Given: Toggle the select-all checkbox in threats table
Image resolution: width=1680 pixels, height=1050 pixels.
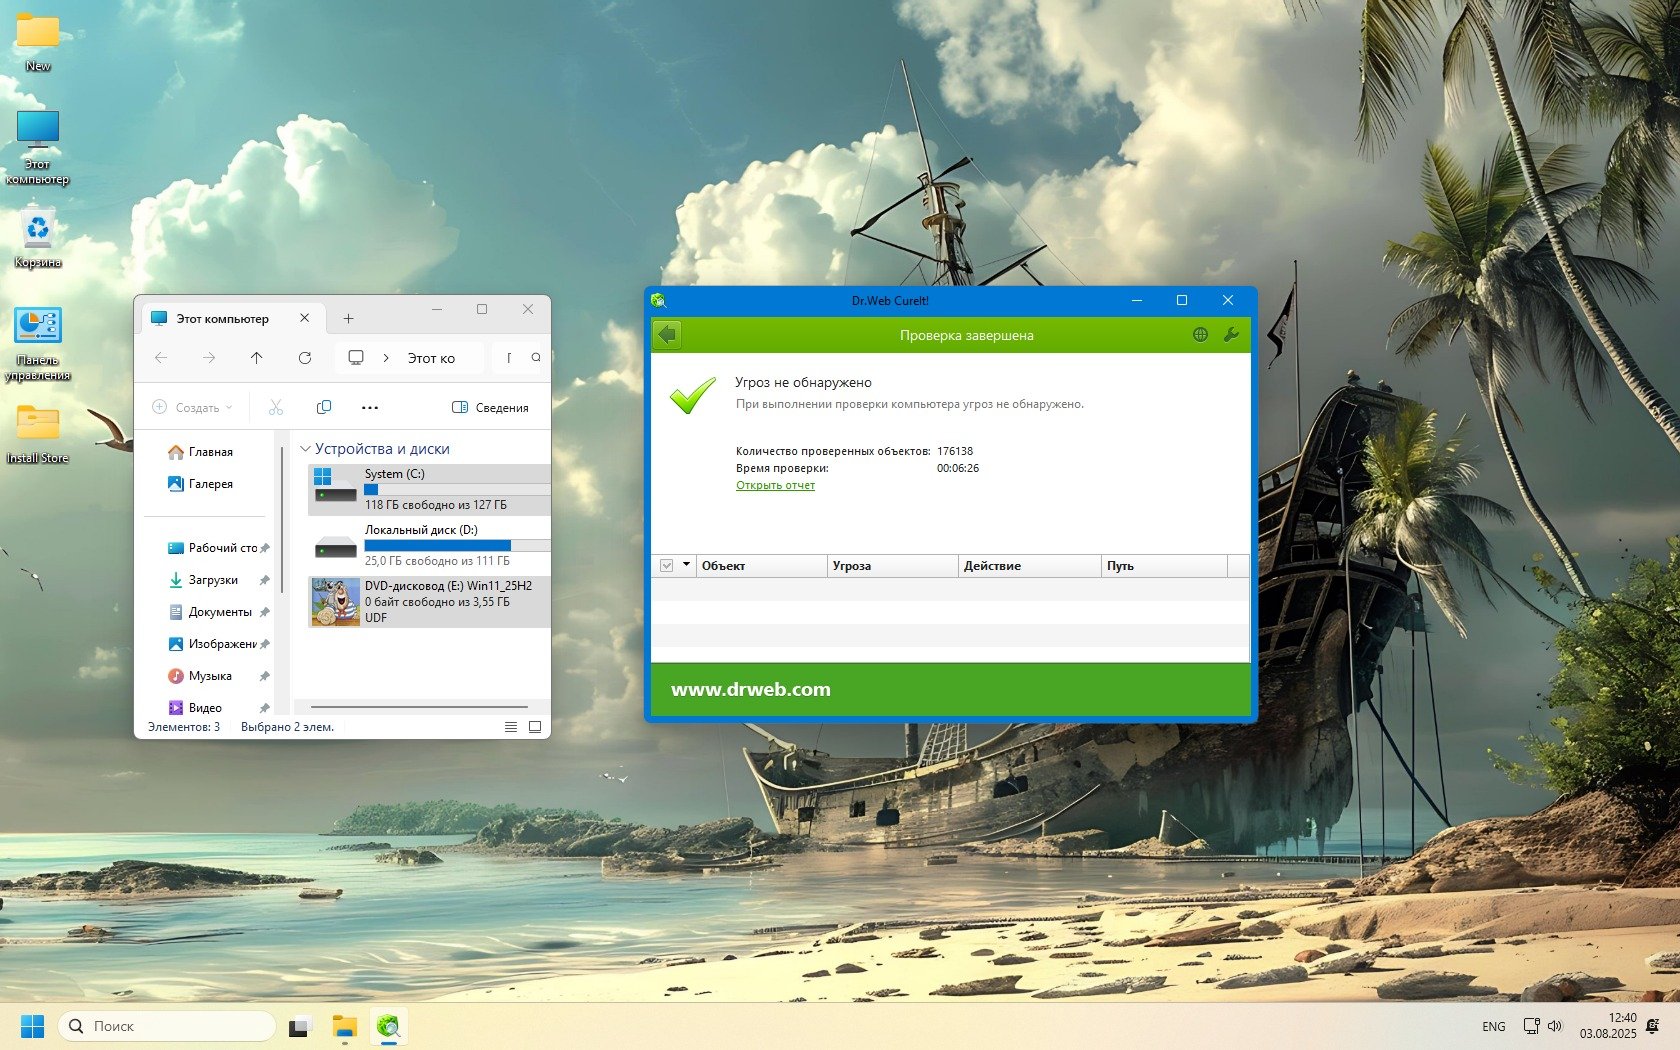Looking at the screenshot, I should point(667,566).
